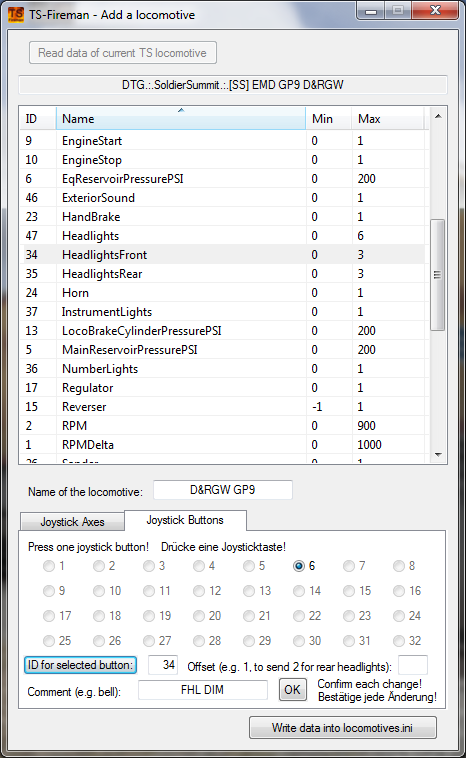The width and height of the screenshot is (466, 758).
Task: Click the empty Offset input field
Action: [413, 665]
